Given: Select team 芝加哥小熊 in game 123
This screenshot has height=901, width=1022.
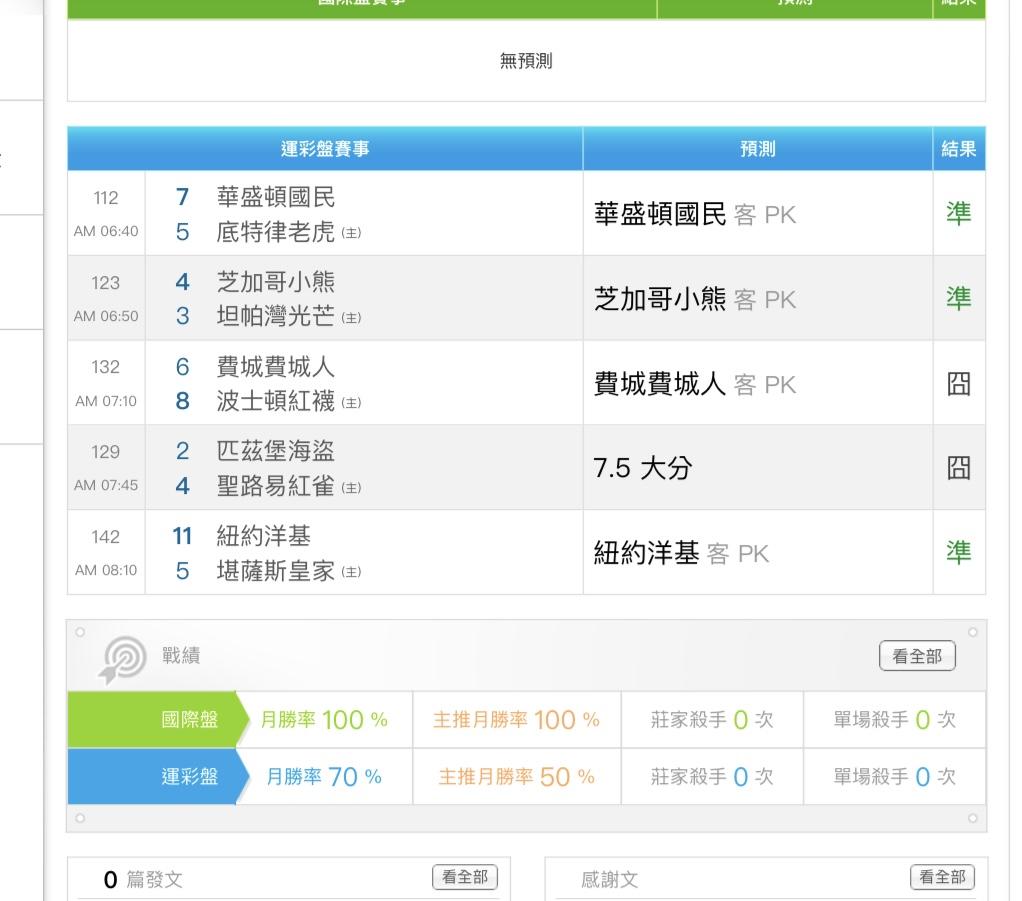Looking at the screenshot, I should (276, 282).
